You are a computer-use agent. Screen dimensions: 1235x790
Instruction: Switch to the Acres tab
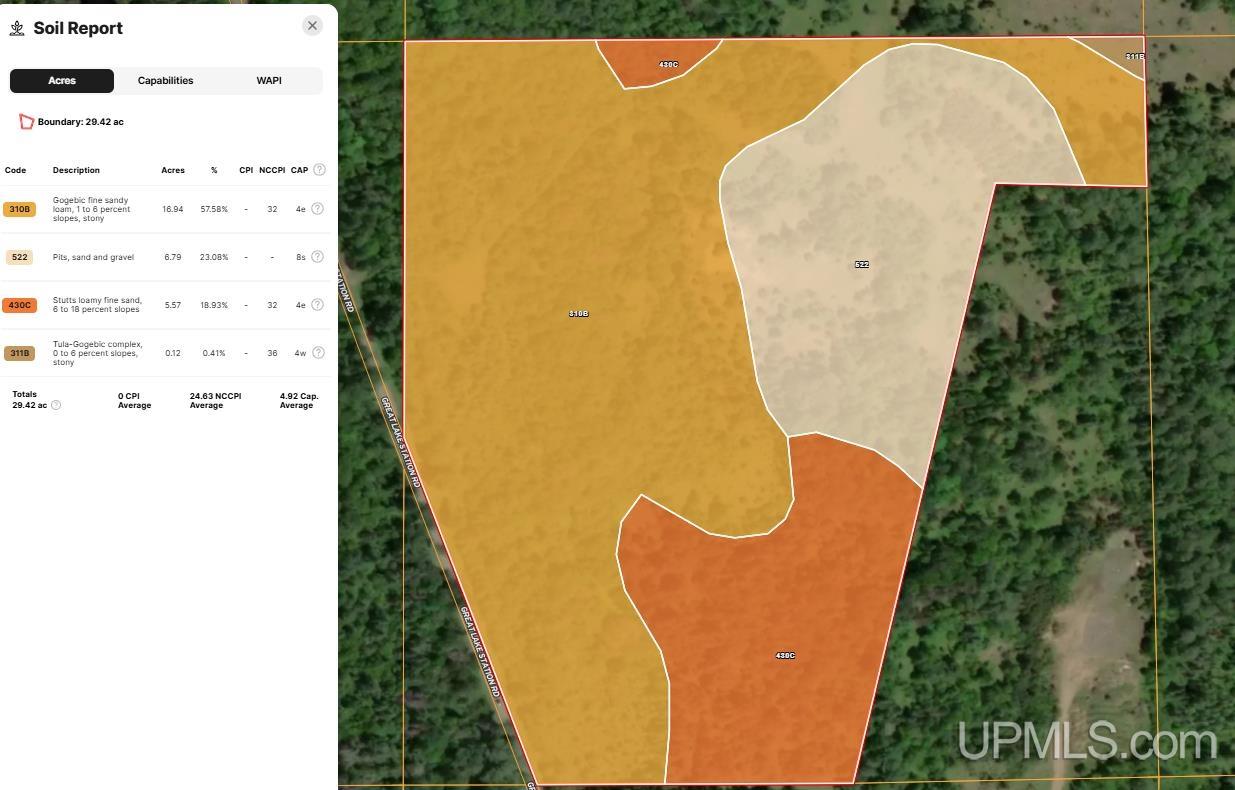pyautogui.click(x=62, y=81)
